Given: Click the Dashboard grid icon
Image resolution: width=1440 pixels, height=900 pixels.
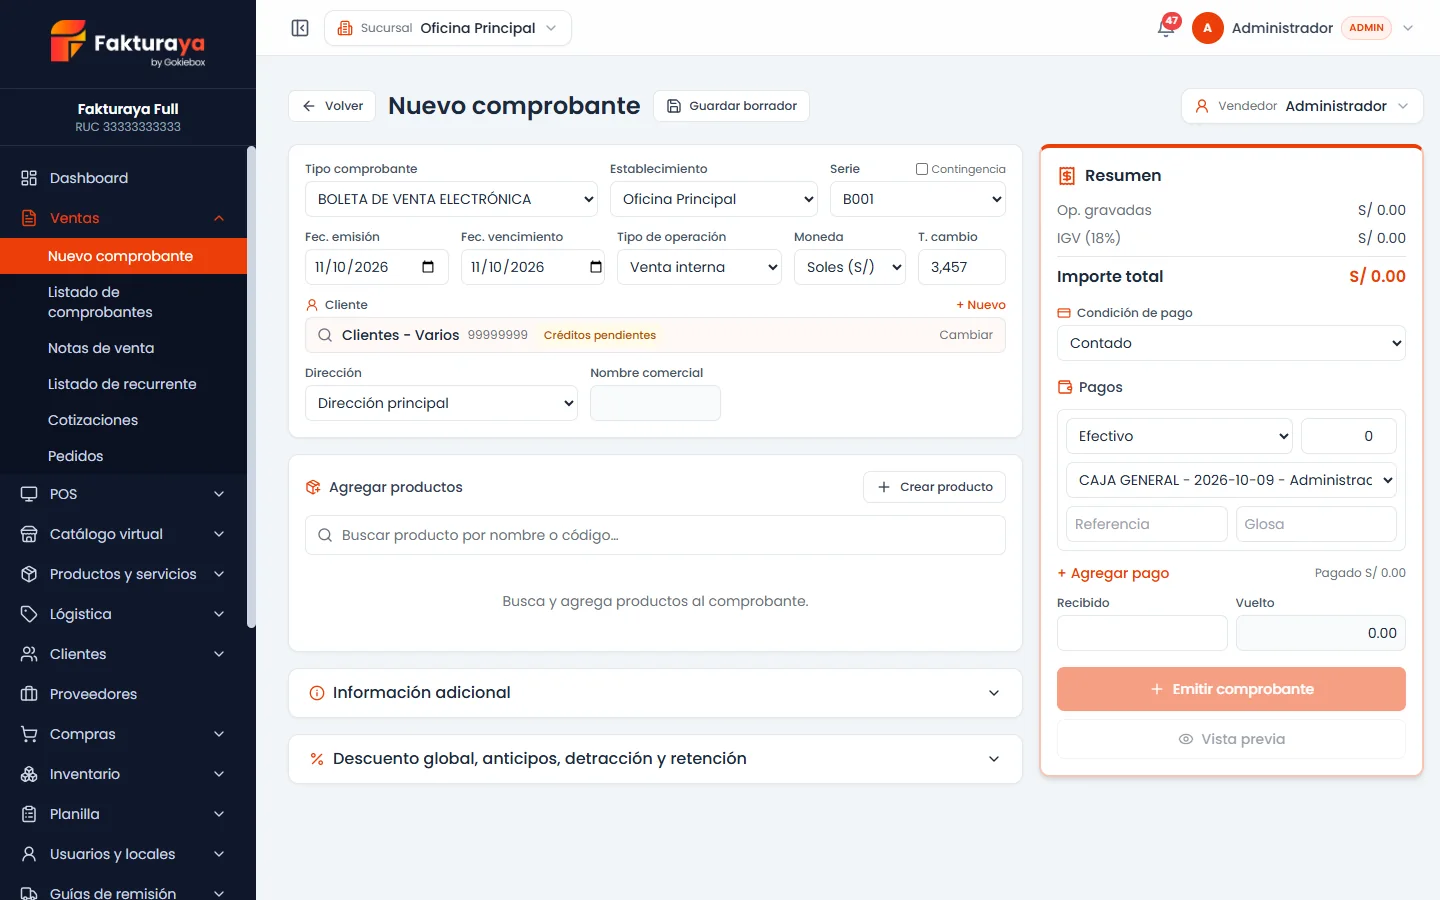Looking at the screenshot, I should [x=29, y=178].
